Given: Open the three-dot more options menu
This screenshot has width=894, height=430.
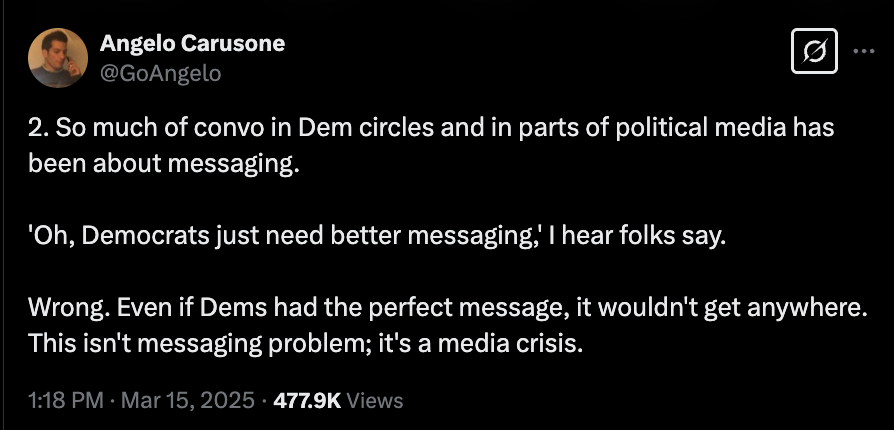Looking at the screenshot, I should pyautogui.click(x=864, y=51).
